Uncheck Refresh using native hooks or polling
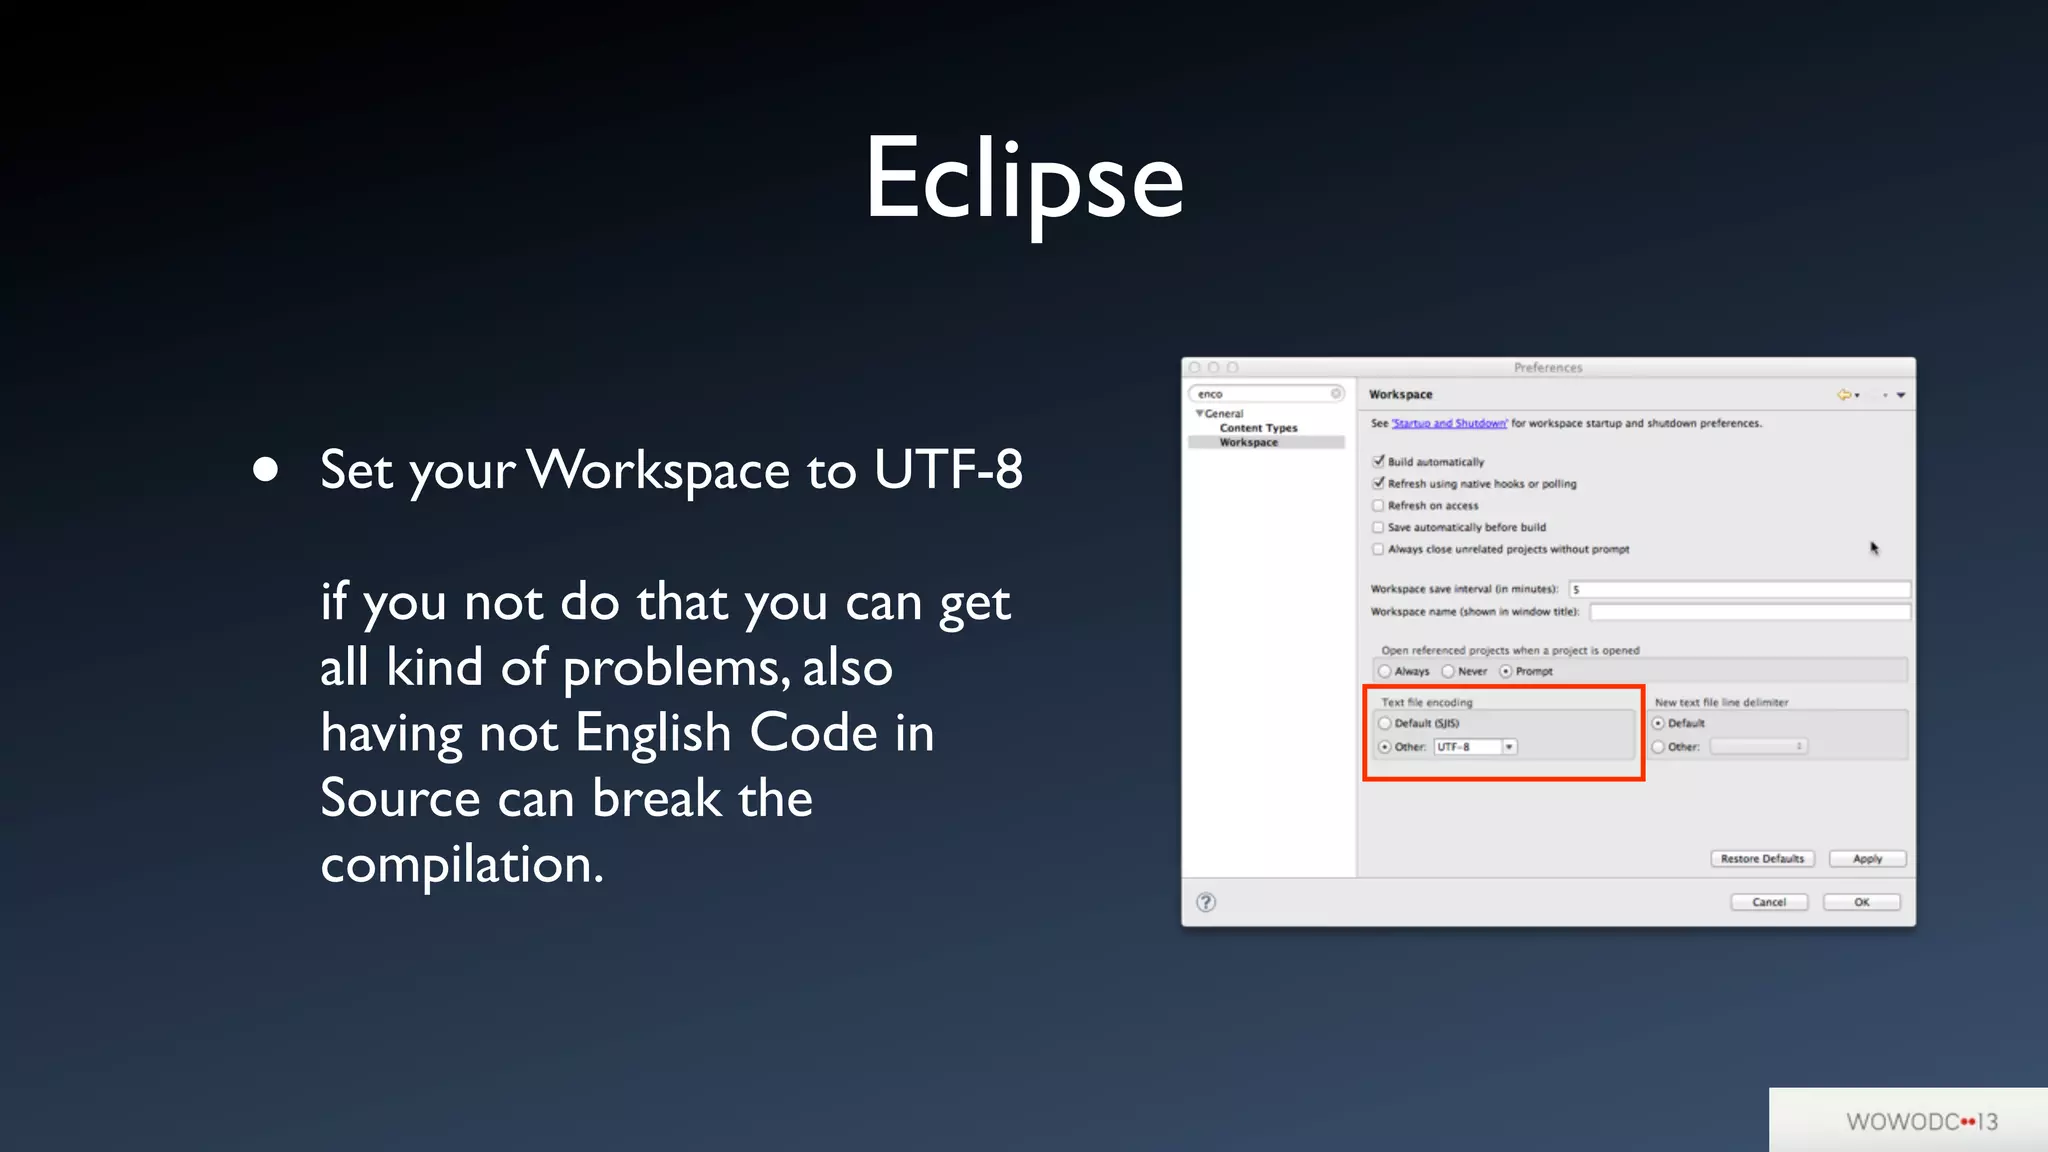The image size is (2048, 1152). 1378,484
